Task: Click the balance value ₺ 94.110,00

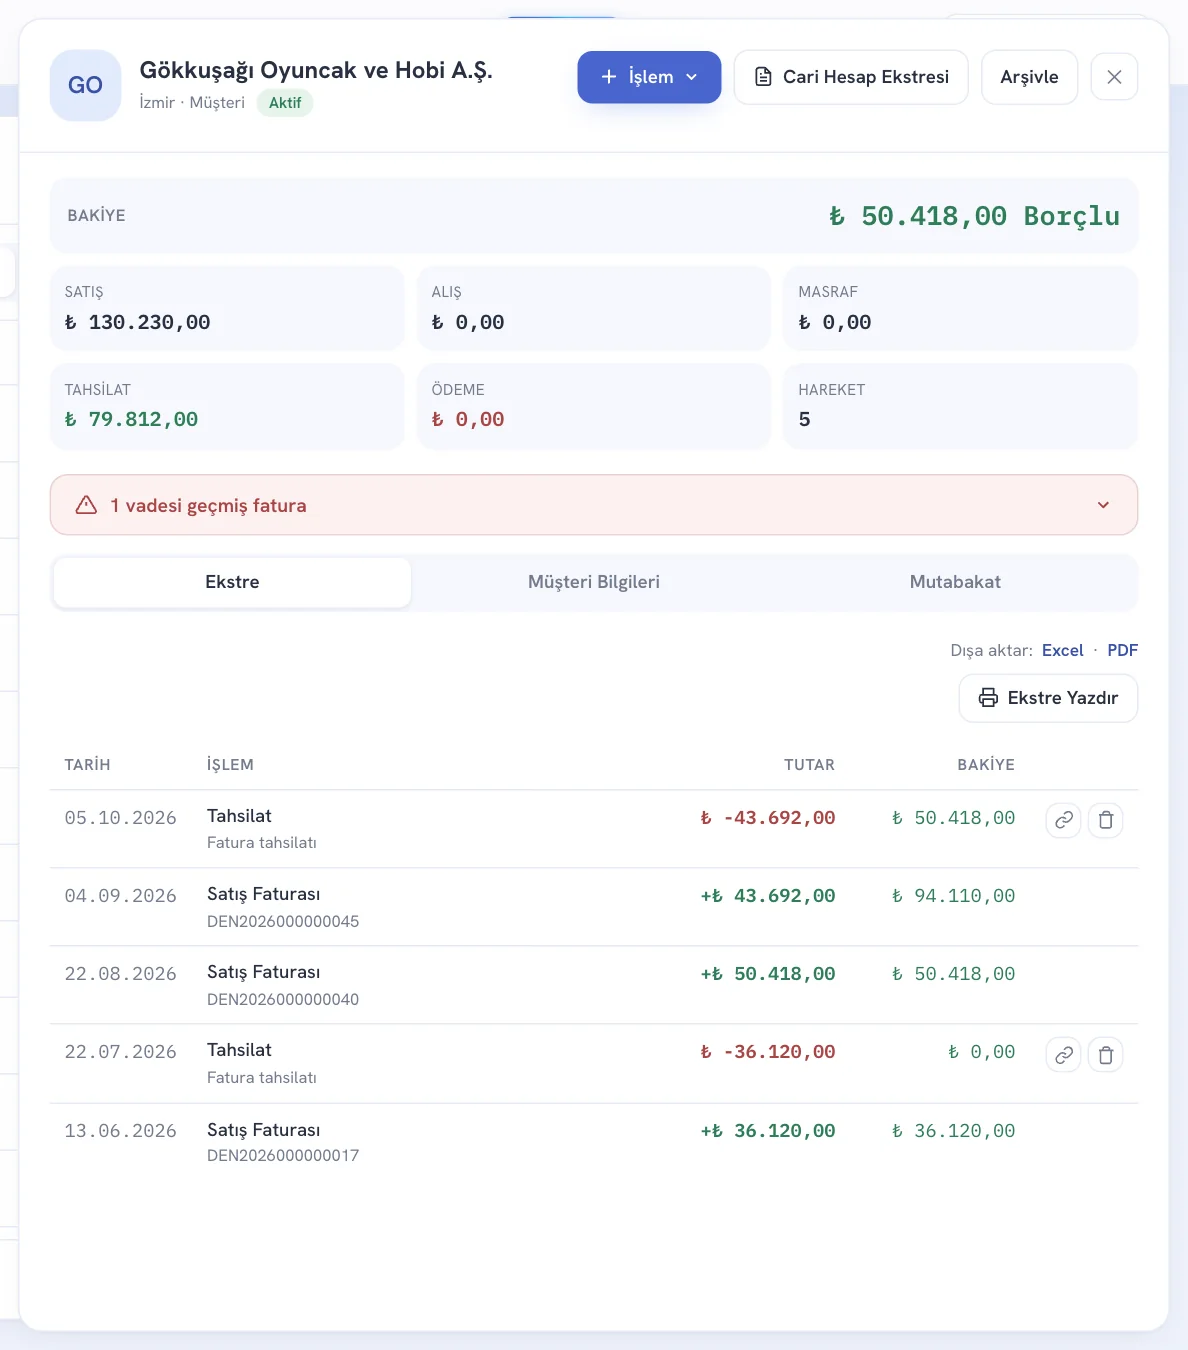Action: pos(953,896)
